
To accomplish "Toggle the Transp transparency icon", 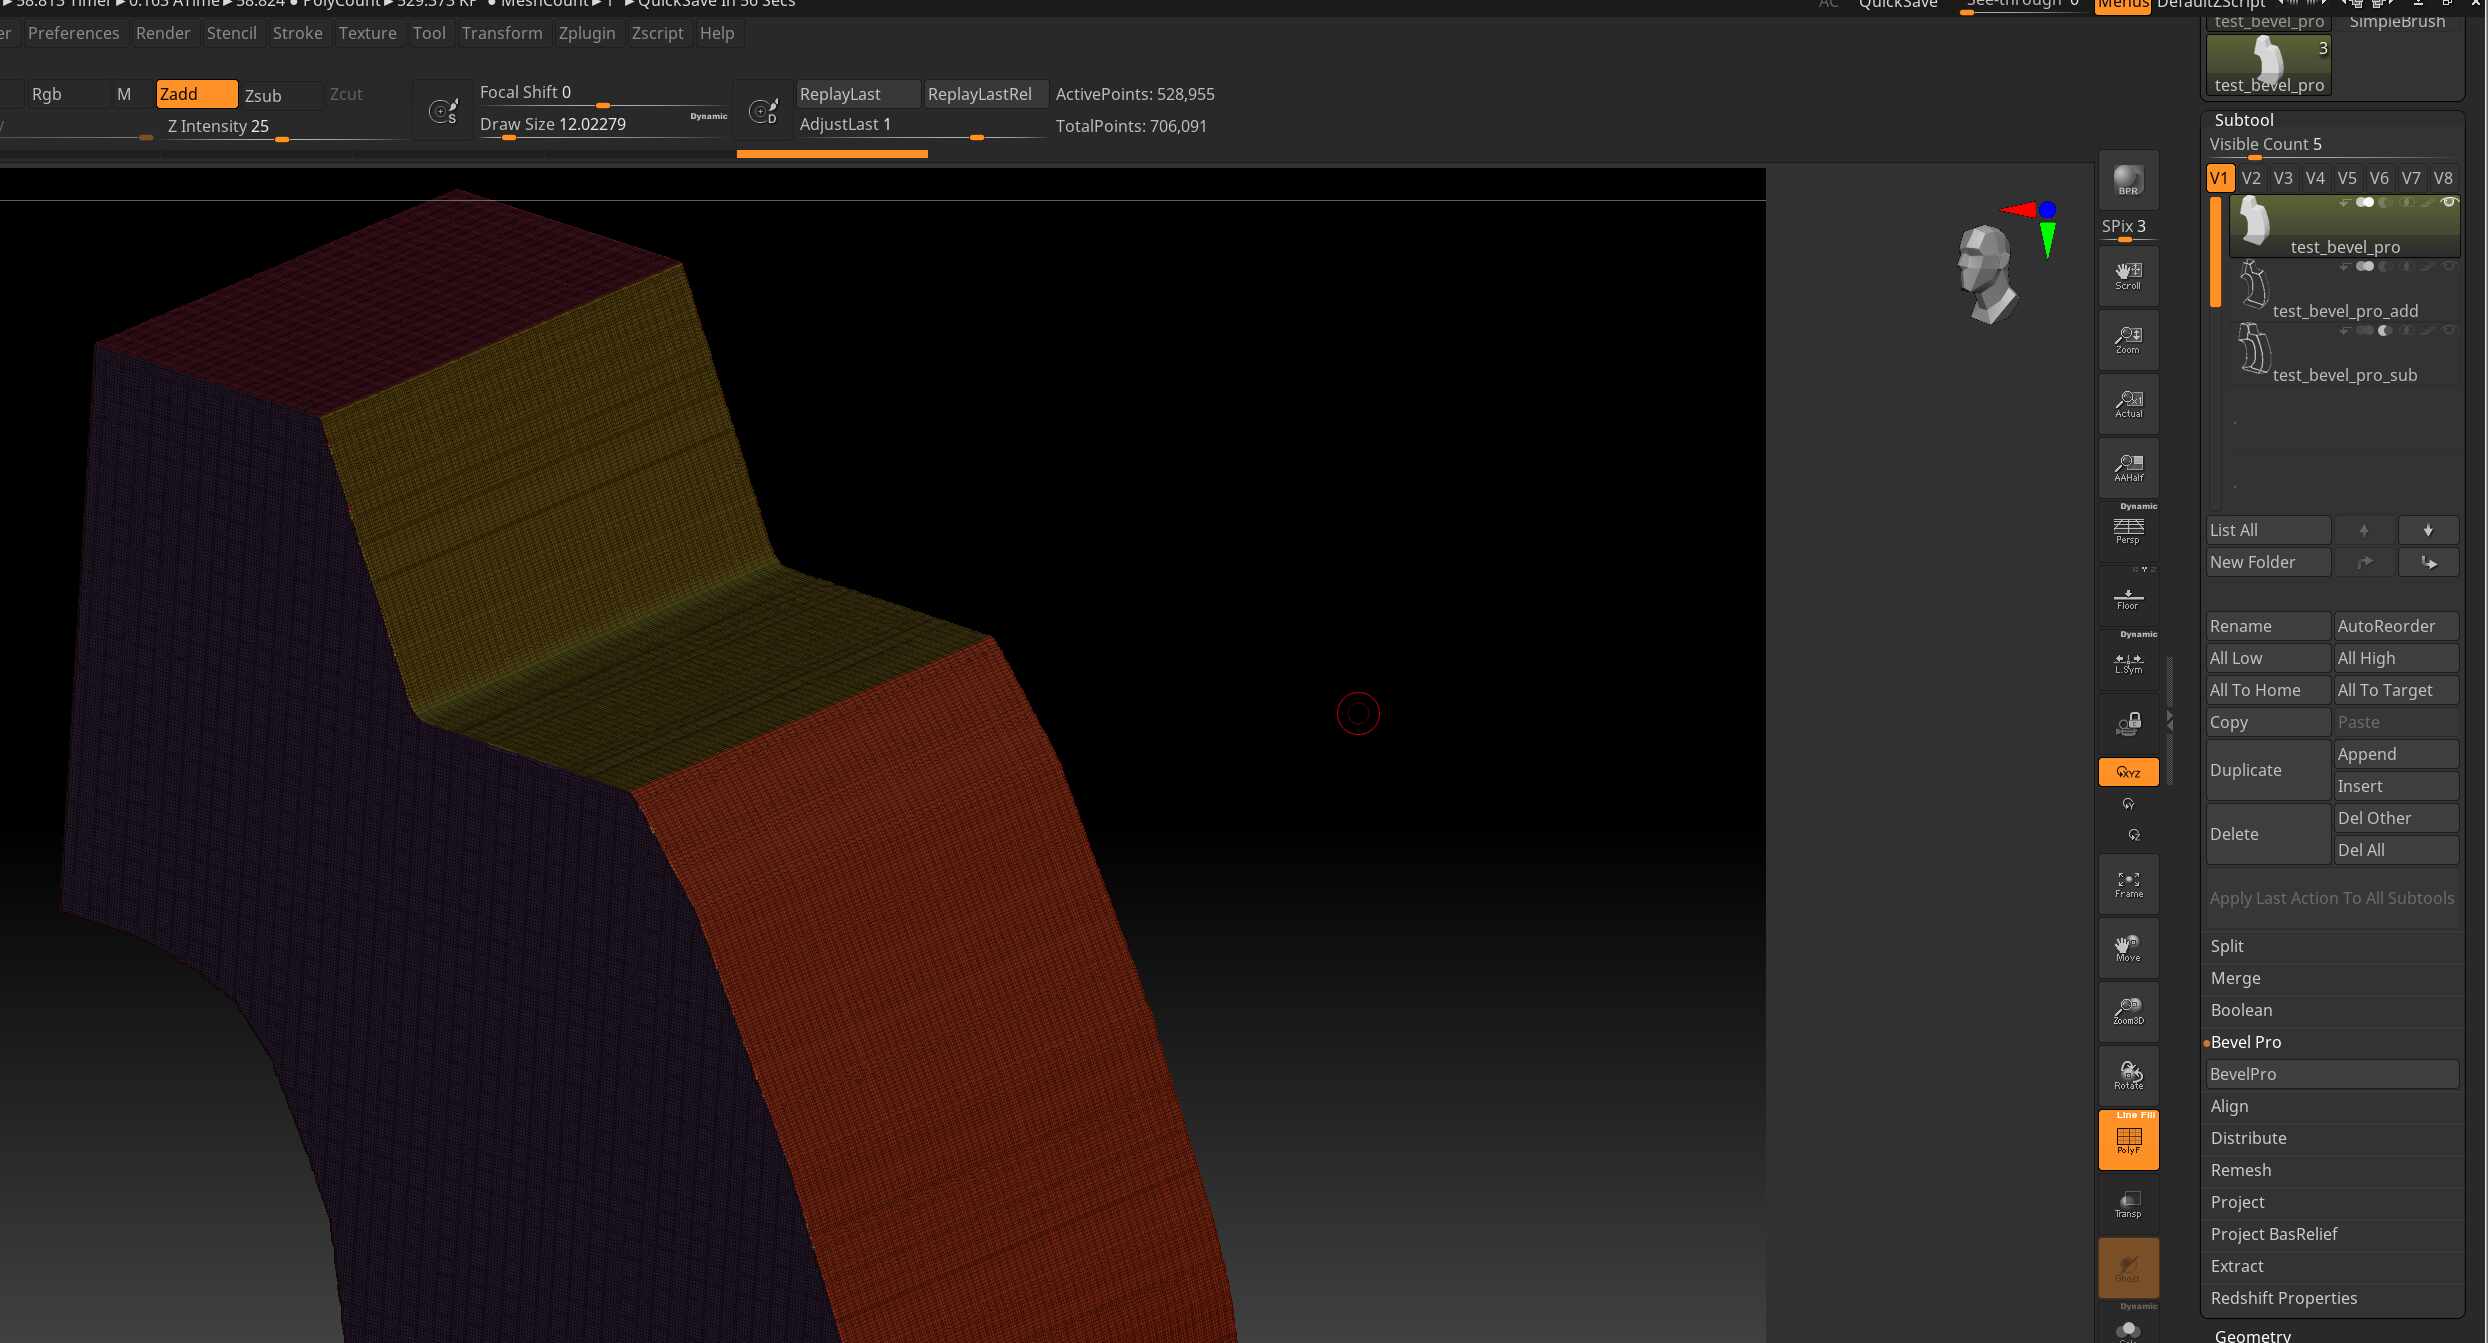I will 2128,1204.
